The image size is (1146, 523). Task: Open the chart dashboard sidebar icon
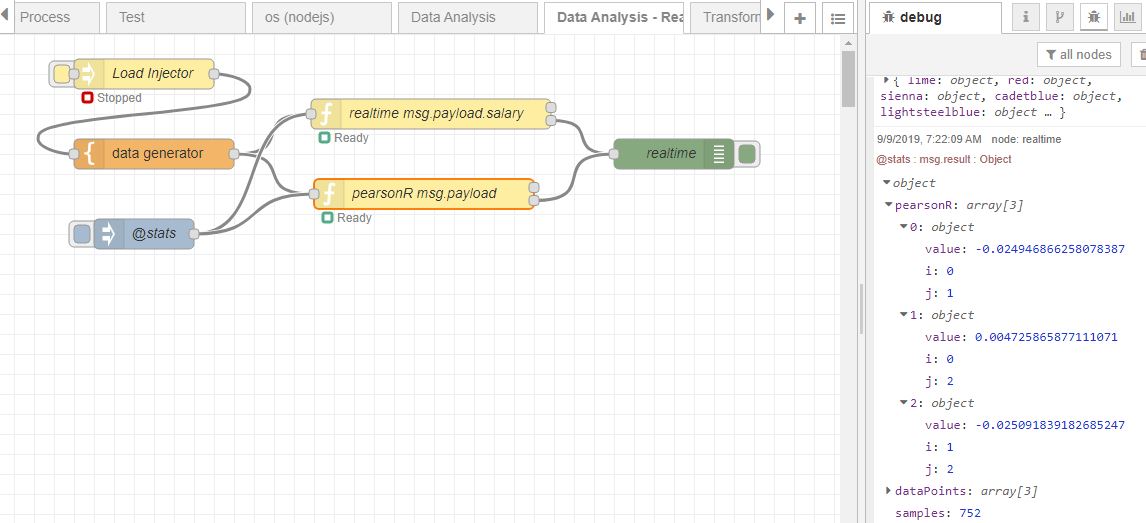(x=1127, y=18)
